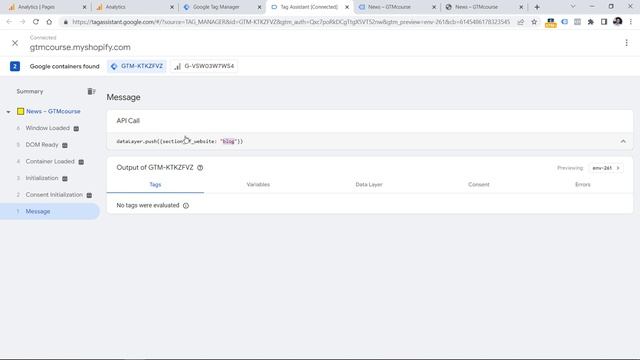This screenshot has height=360, width=640.
Task: Open the env-261 previewing chip
Action: click(606, 168)
